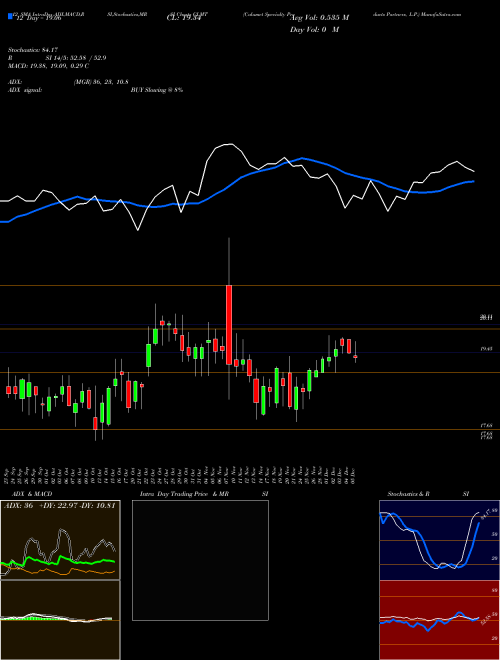Click the 'BUY Slowing @ 8%' signal text
500x660 pixels.
coord(157,90)
